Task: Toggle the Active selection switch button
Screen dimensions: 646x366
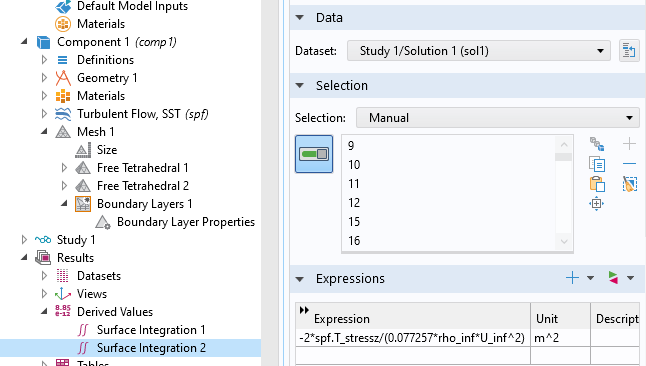Action: click(314, 154)
